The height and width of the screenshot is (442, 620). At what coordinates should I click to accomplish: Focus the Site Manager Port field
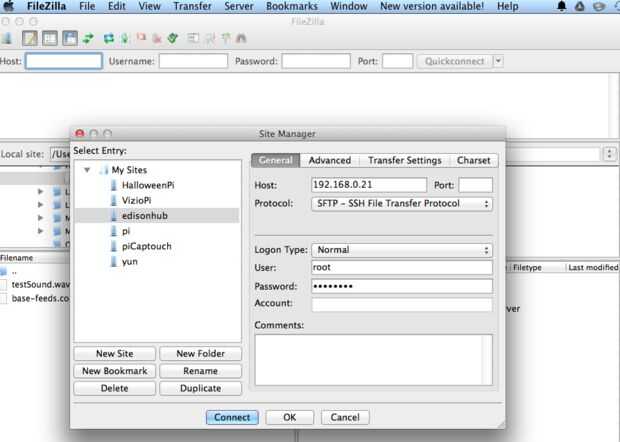click(475, 185)
